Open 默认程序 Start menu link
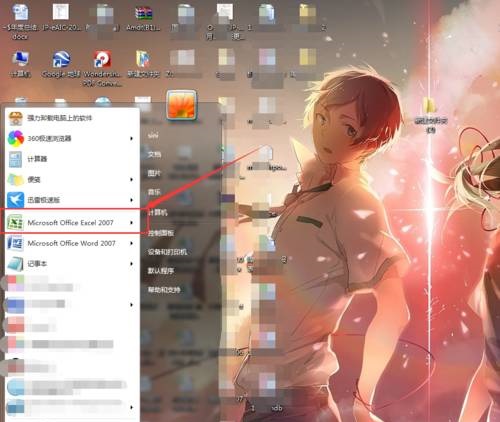The height and width of the screenshot is (422, 500). tap(161, 271)
